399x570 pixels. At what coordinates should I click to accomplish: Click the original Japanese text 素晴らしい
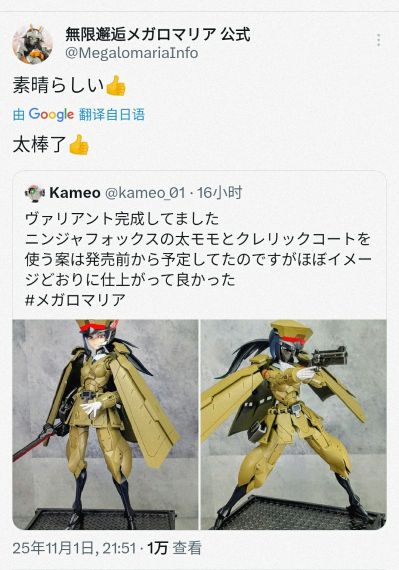click(x=58, y=86)
